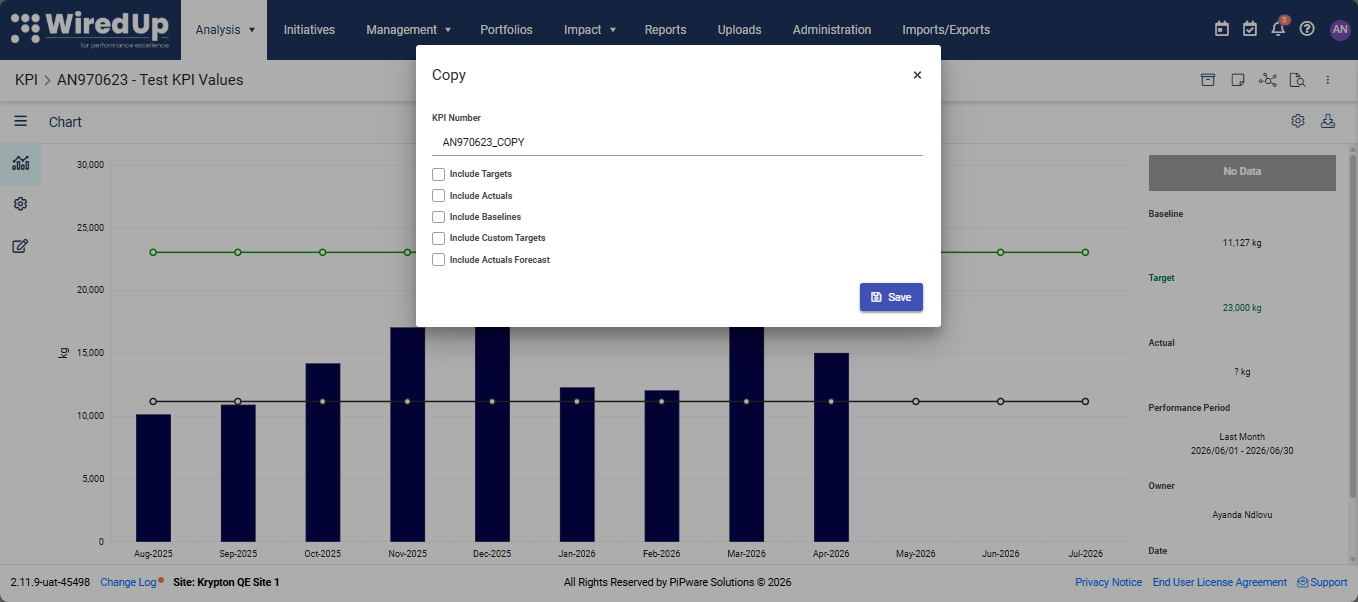1358x602 pixels.
Task: Open the Impact dropdown menu
Action: point(589,30)
